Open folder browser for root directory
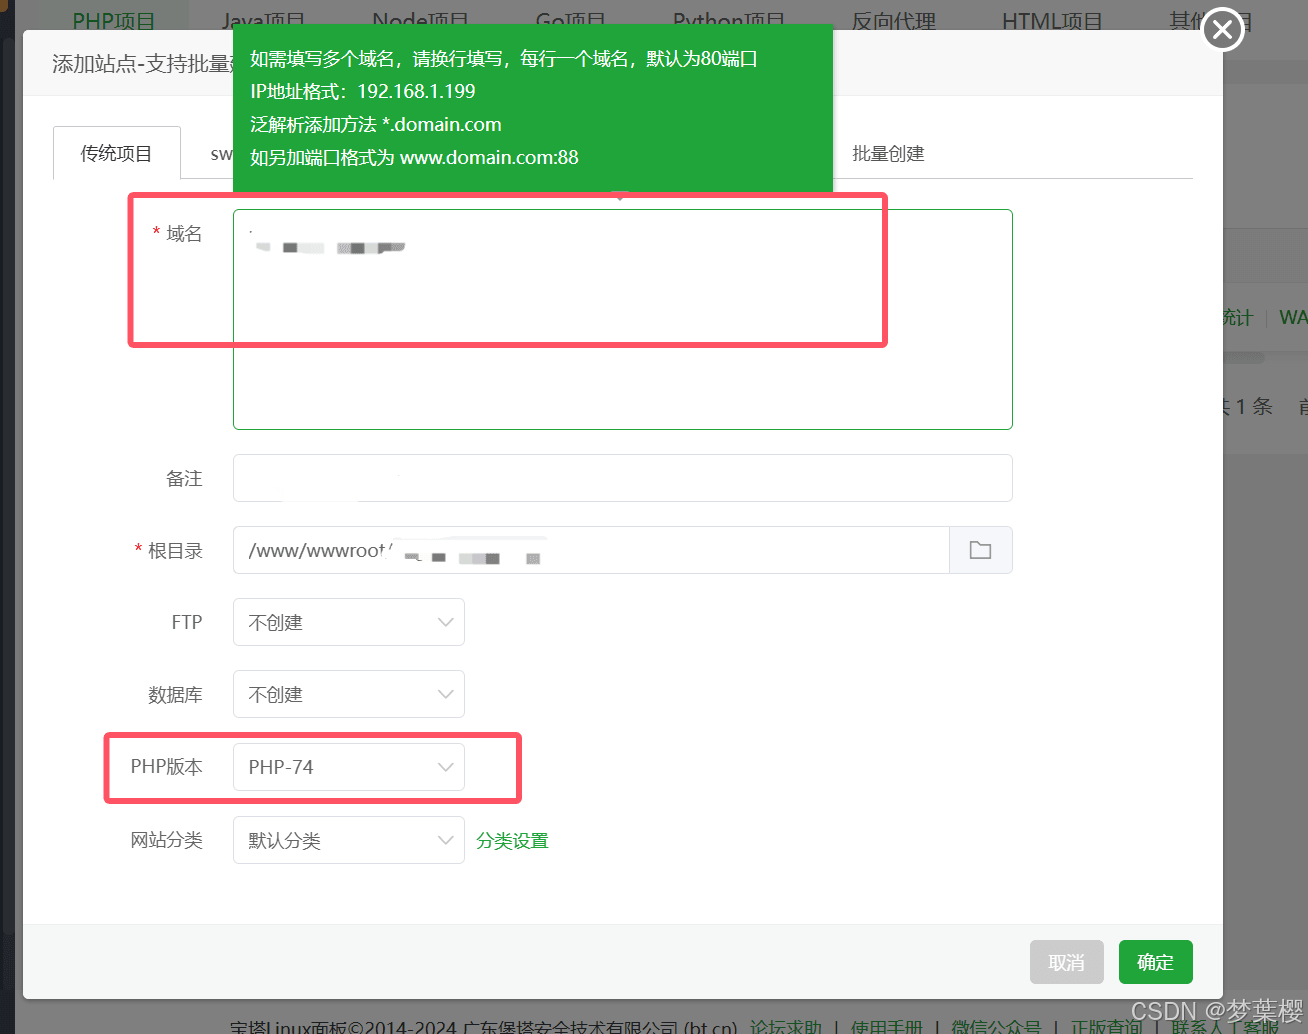Screen dimensions: 1308x1034 coord(980,550)
